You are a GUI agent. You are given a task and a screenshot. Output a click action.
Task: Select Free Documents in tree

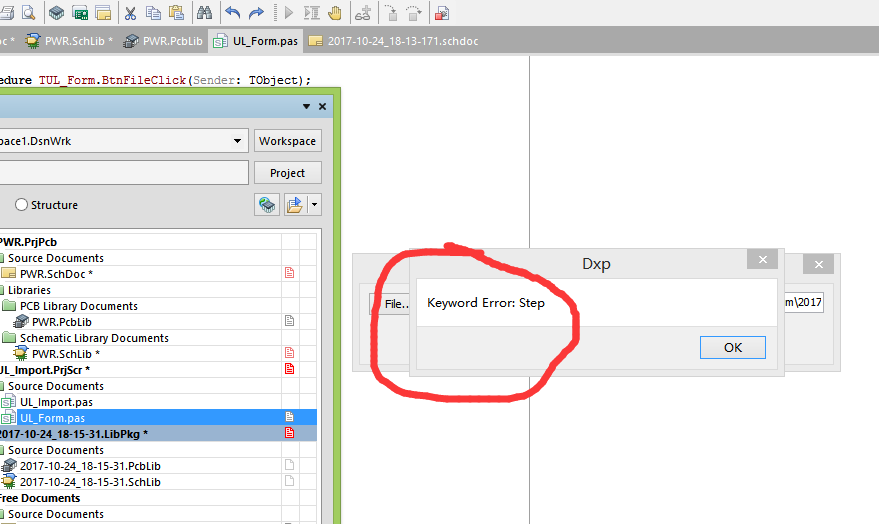[x=40, y=498]
